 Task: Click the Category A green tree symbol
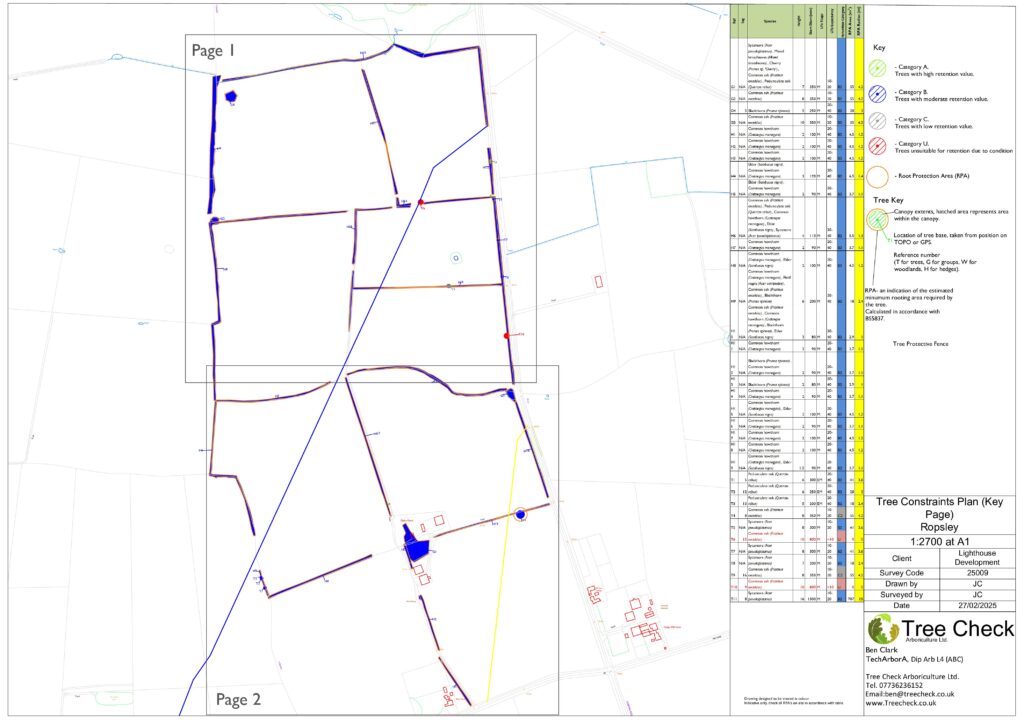click(x=877, y=67)
